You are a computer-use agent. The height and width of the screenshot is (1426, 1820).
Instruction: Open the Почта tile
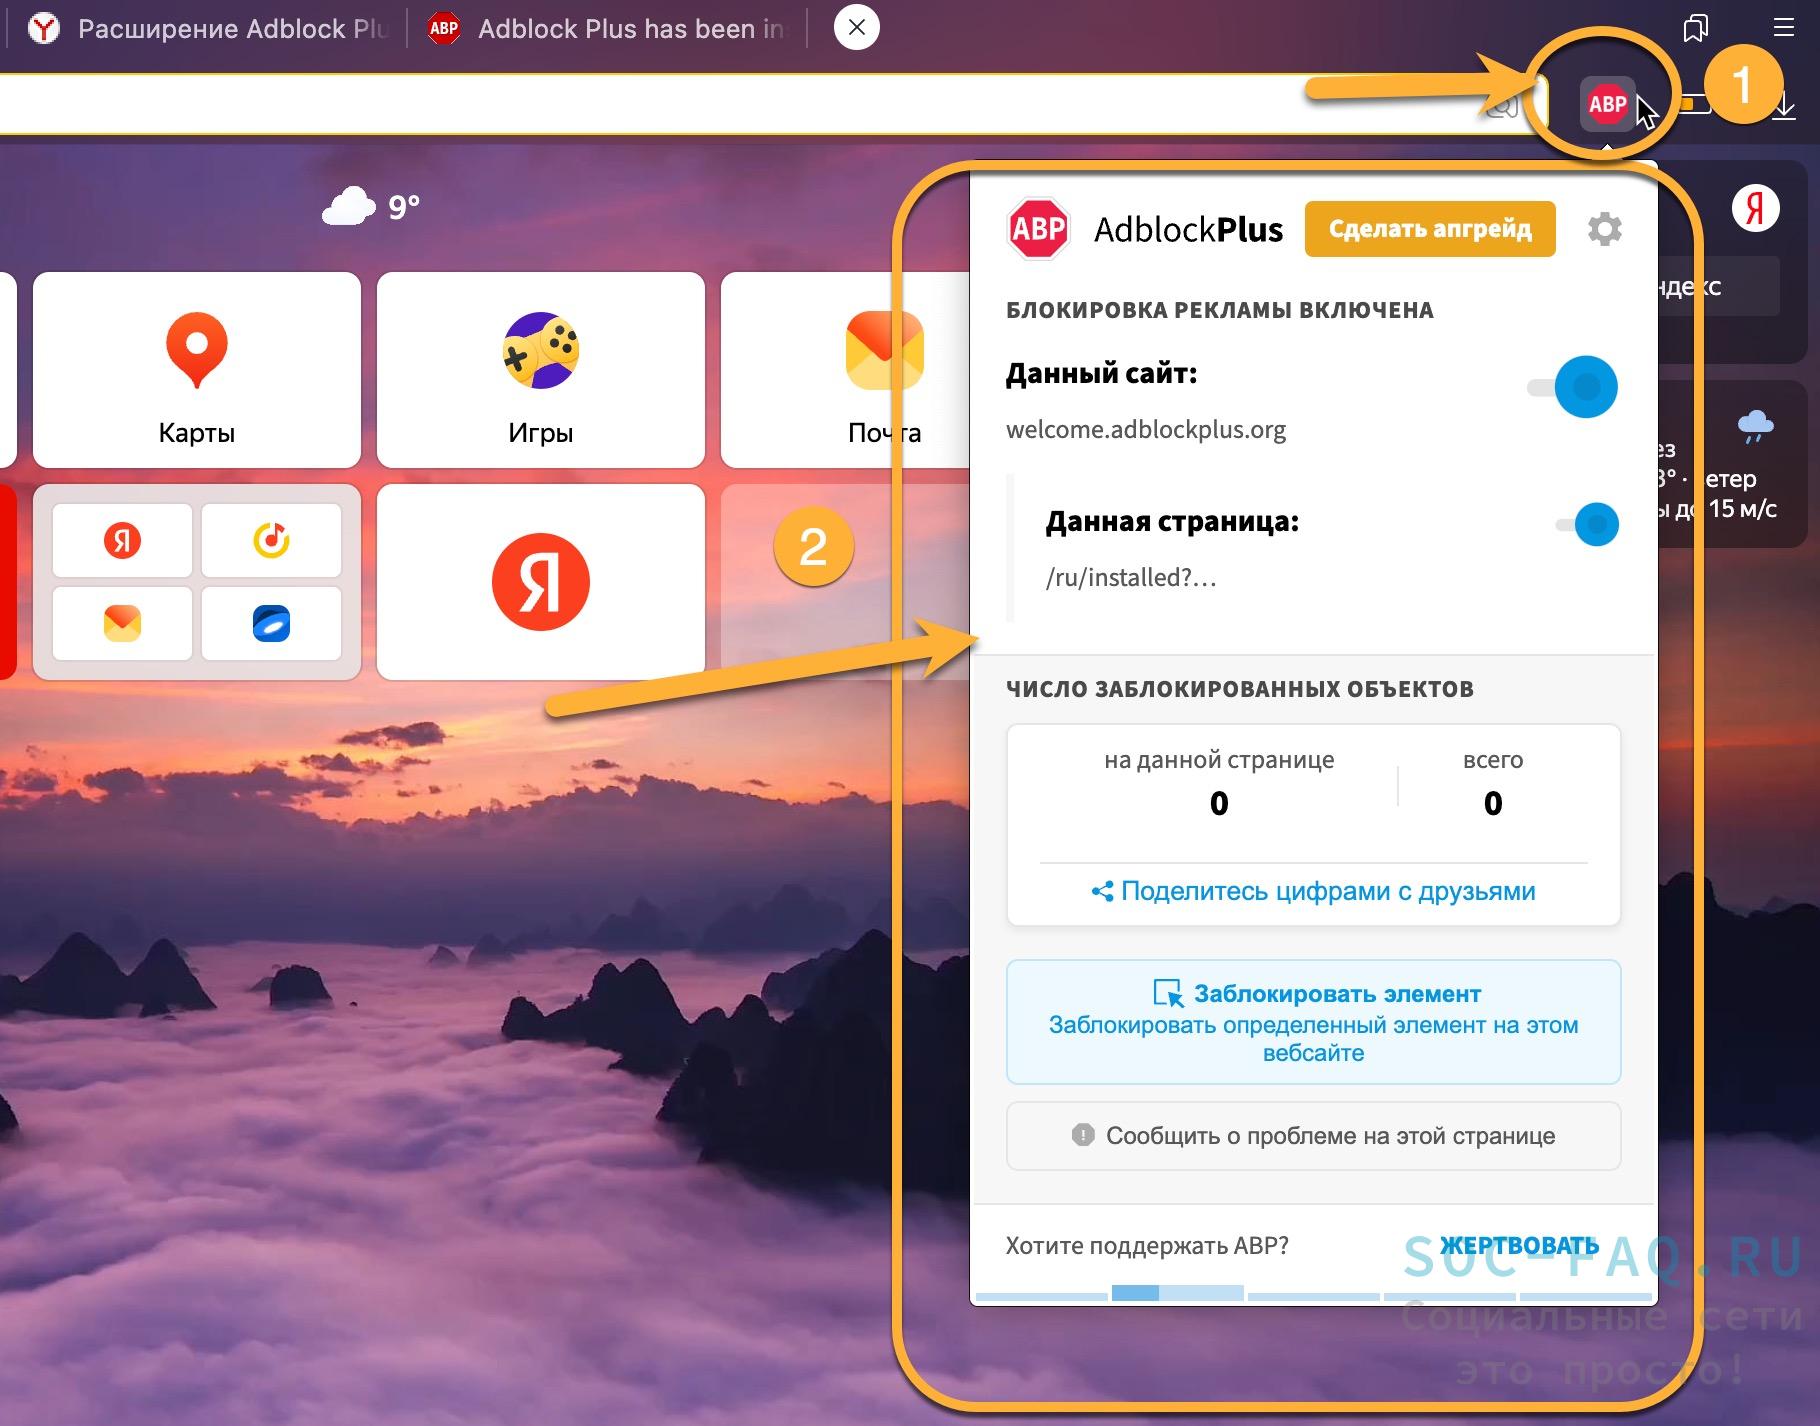[x=846, y=370]
